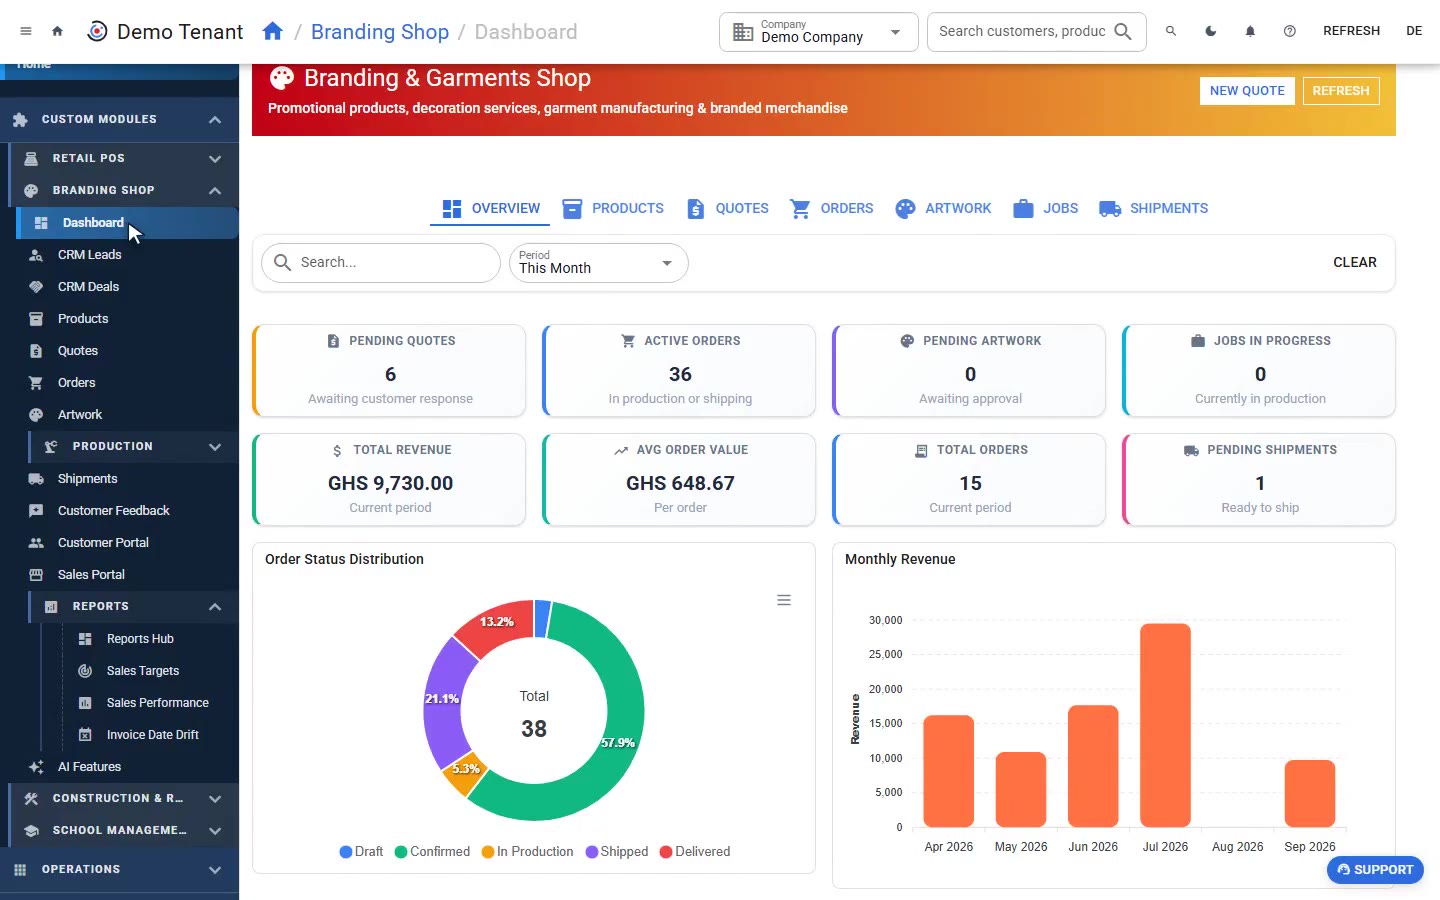Switch to the ORDERS tab
Viewport: 1440px width, 900px height.
pos(831,208)
